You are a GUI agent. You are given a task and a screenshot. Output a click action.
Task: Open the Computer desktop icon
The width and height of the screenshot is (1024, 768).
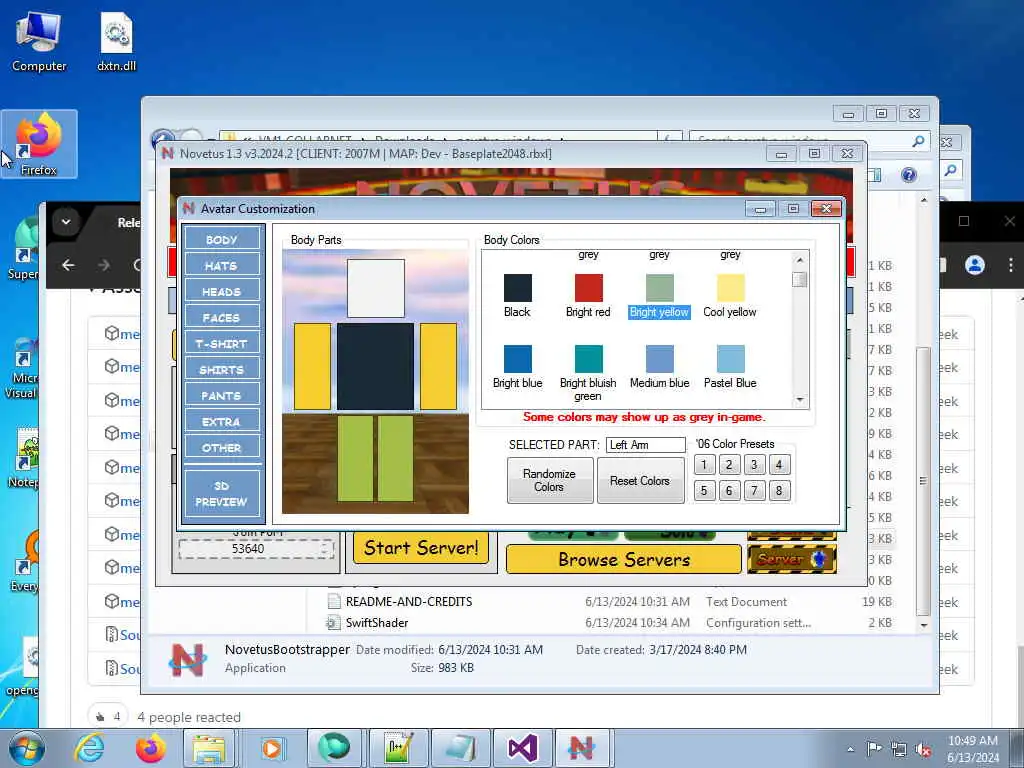point(39,41)
